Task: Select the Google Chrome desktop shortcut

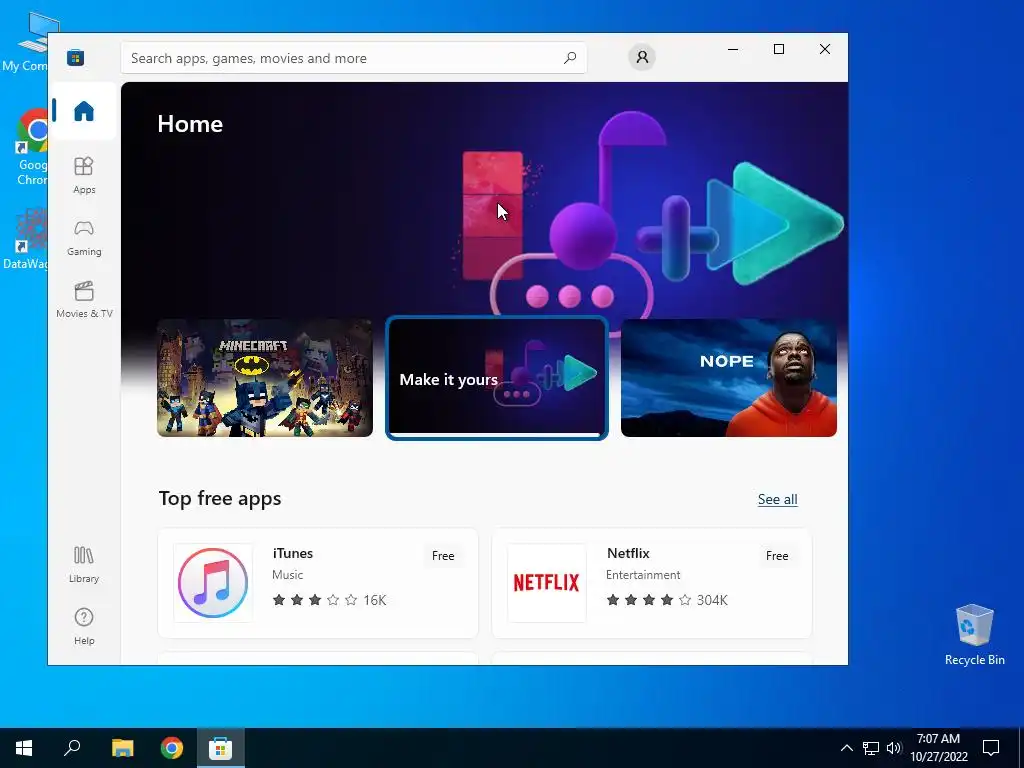Action: click(x=31, y=148)
